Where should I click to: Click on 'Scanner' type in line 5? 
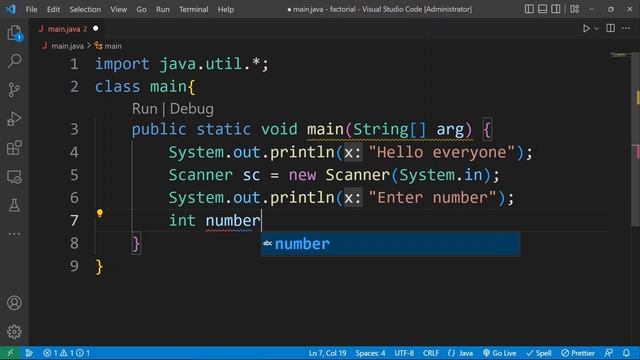pyautogui.click(x=200, y=175)
